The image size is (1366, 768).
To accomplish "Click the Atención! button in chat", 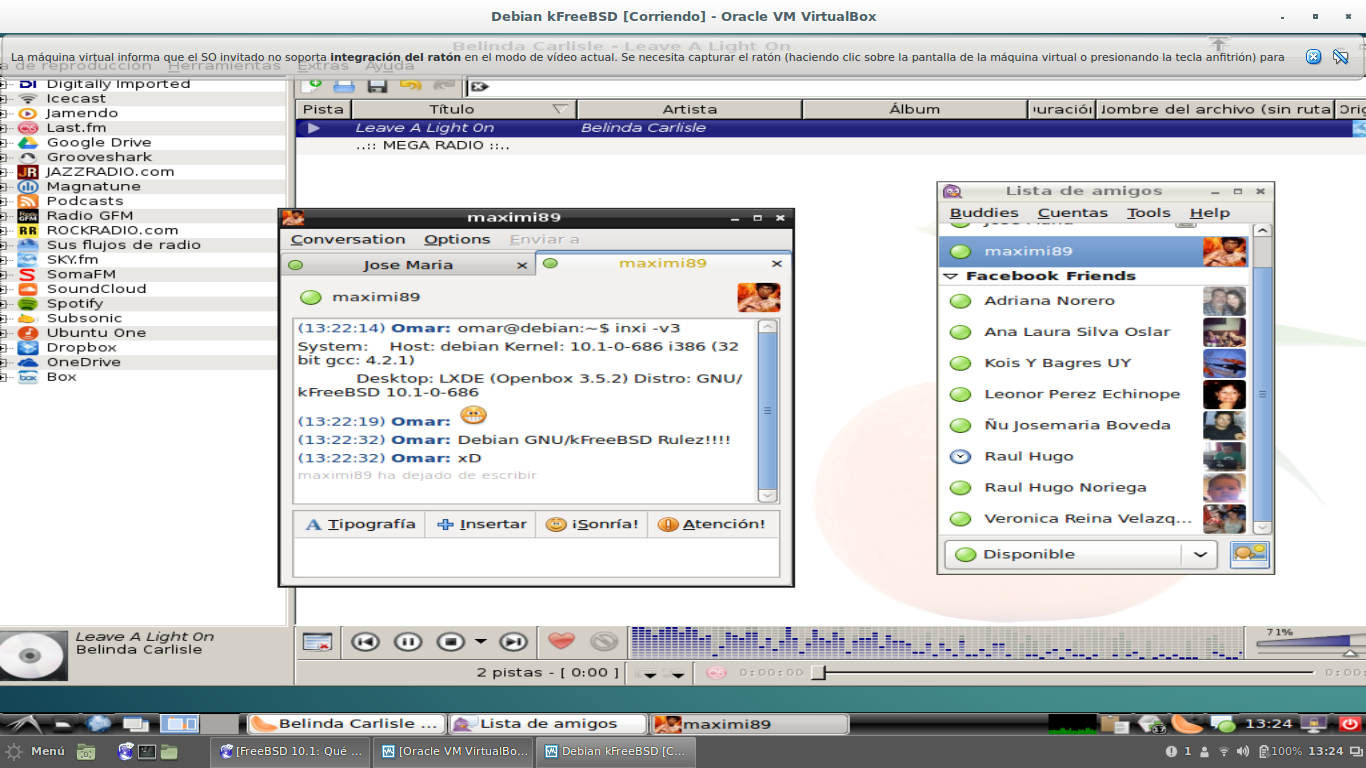I will point(712,524).
